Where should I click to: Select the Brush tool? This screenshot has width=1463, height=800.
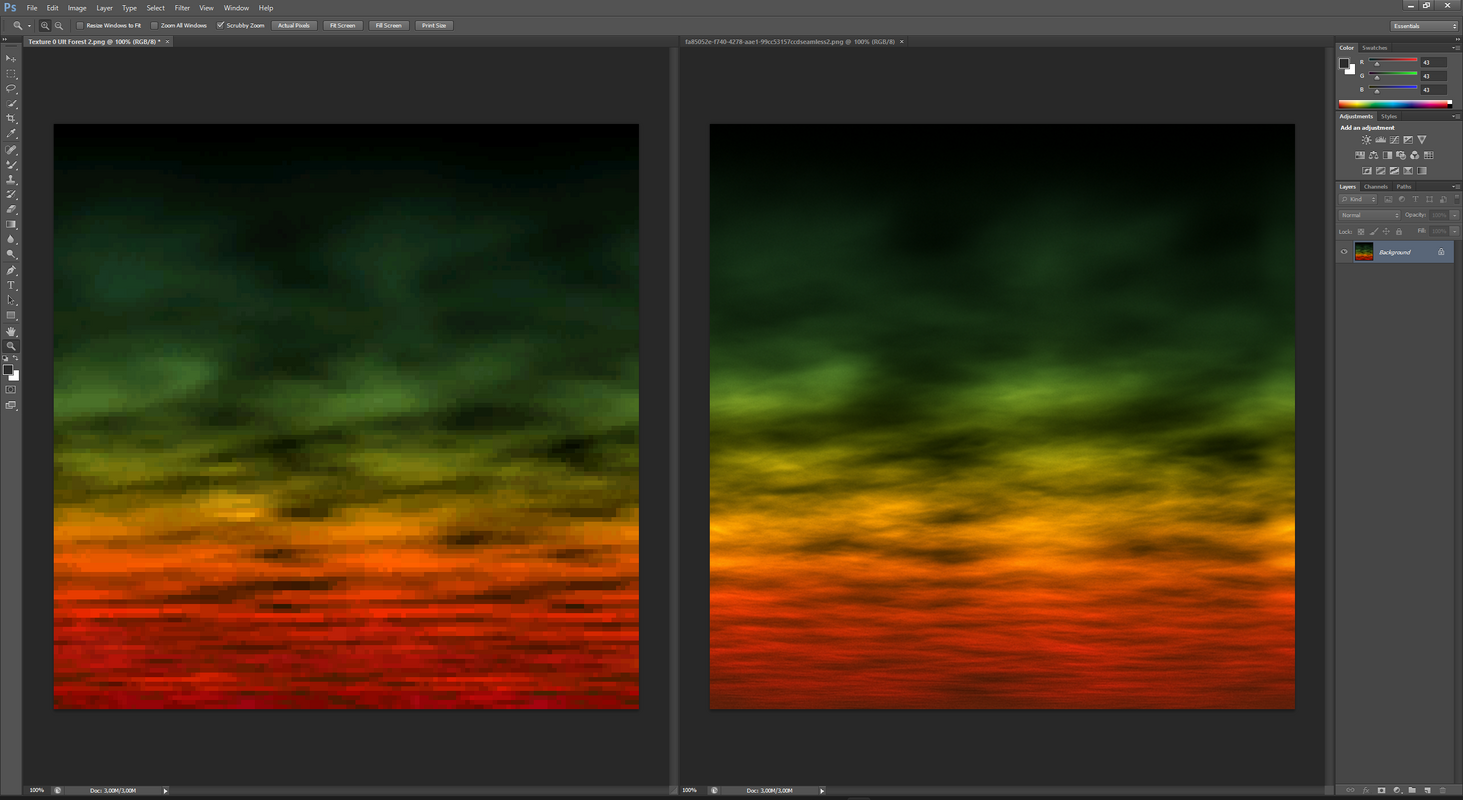pos(11,165)
